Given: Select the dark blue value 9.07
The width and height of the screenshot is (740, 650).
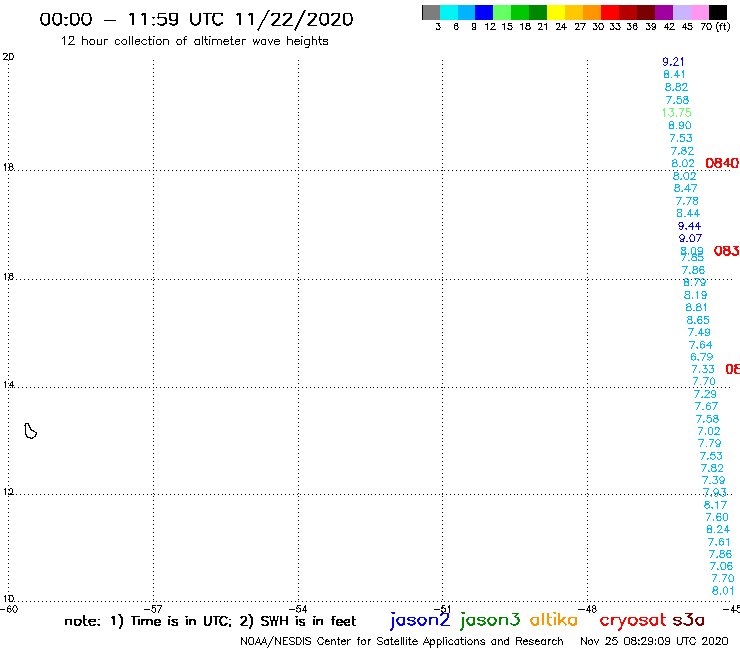Looking at the screenshot, I should pyautogui.click(x=690, y=238).
